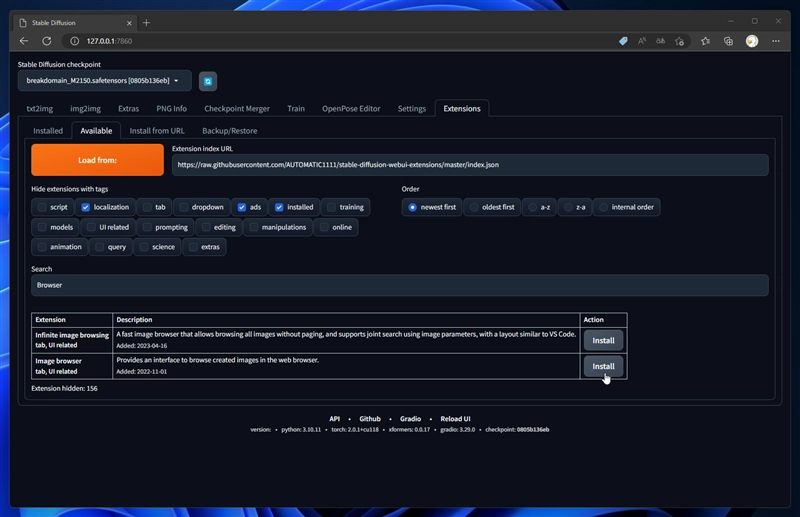Open the Train tab
The height and width of the screenshot is (517, 800).
(295, 109)
